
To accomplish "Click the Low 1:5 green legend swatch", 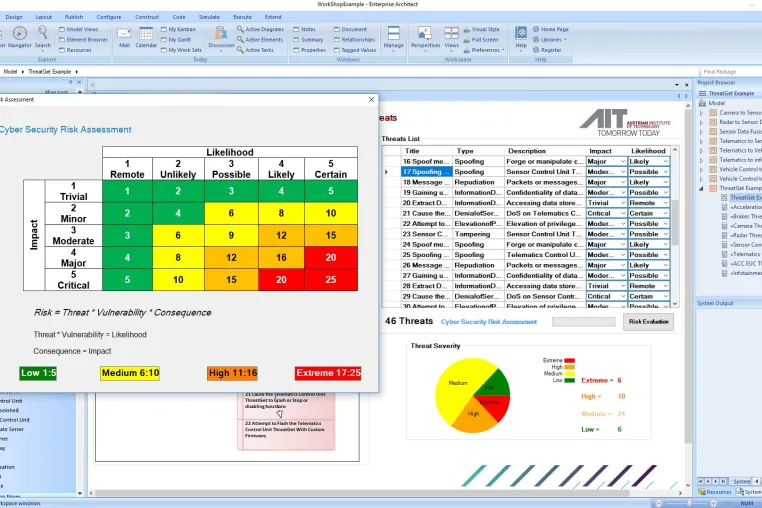I will [38, 373].
